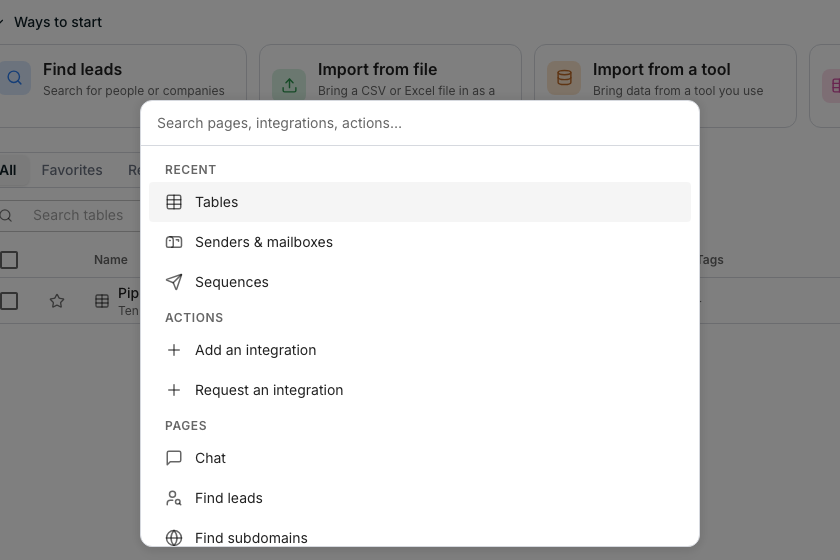Open the Find subdomains page entry
The width and height of the screenshot is (840, 560).
tap(420, 537)
